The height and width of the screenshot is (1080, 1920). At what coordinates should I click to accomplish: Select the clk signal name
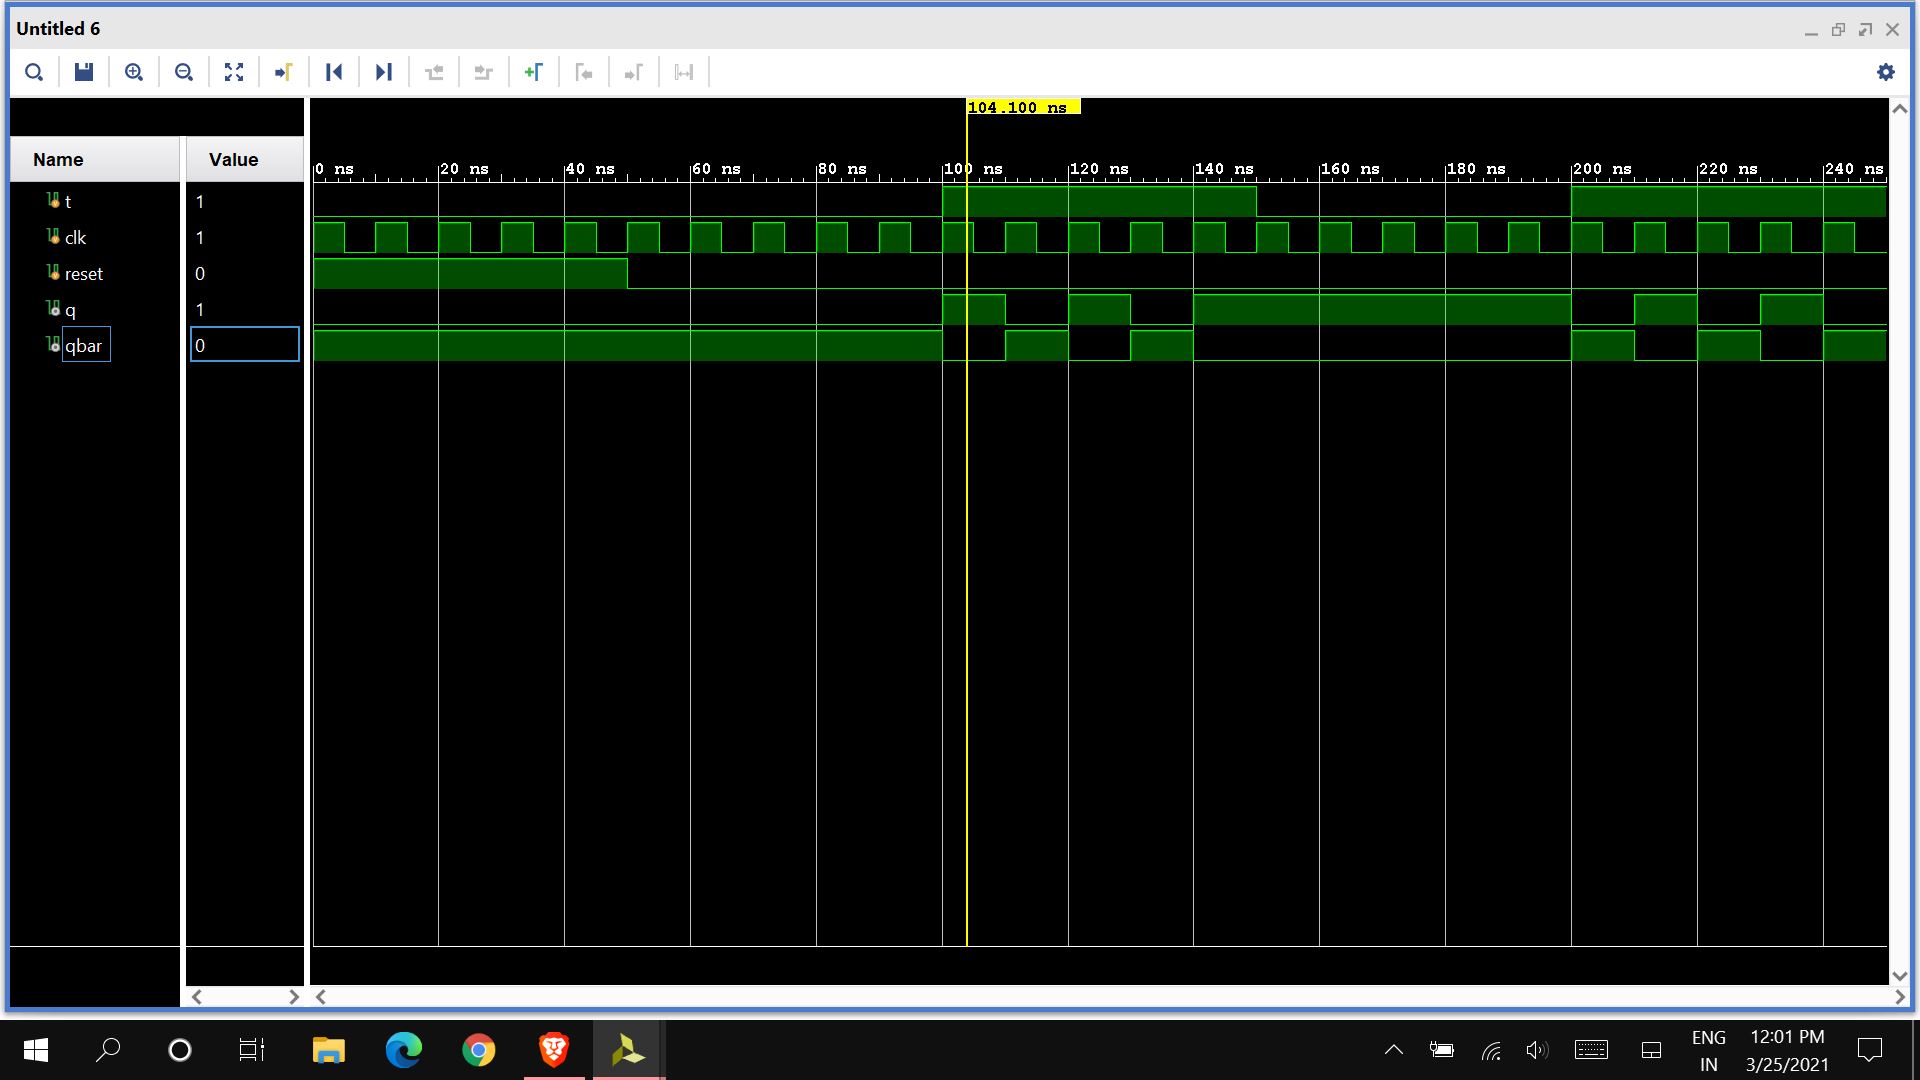tap(75, 238)
